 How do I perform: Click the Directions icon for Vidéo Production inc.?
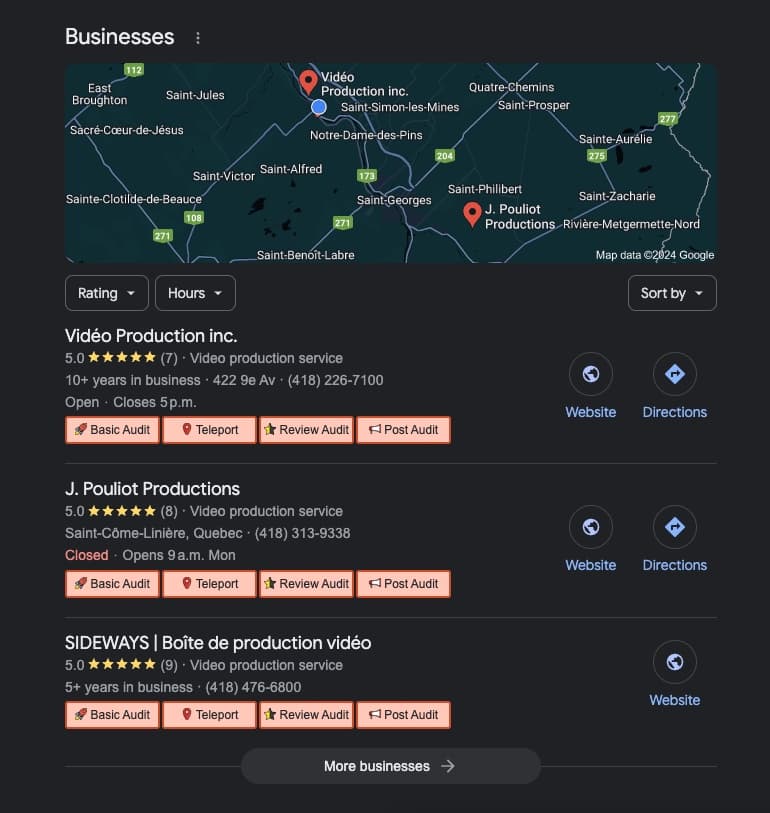[x=675, y=374]
